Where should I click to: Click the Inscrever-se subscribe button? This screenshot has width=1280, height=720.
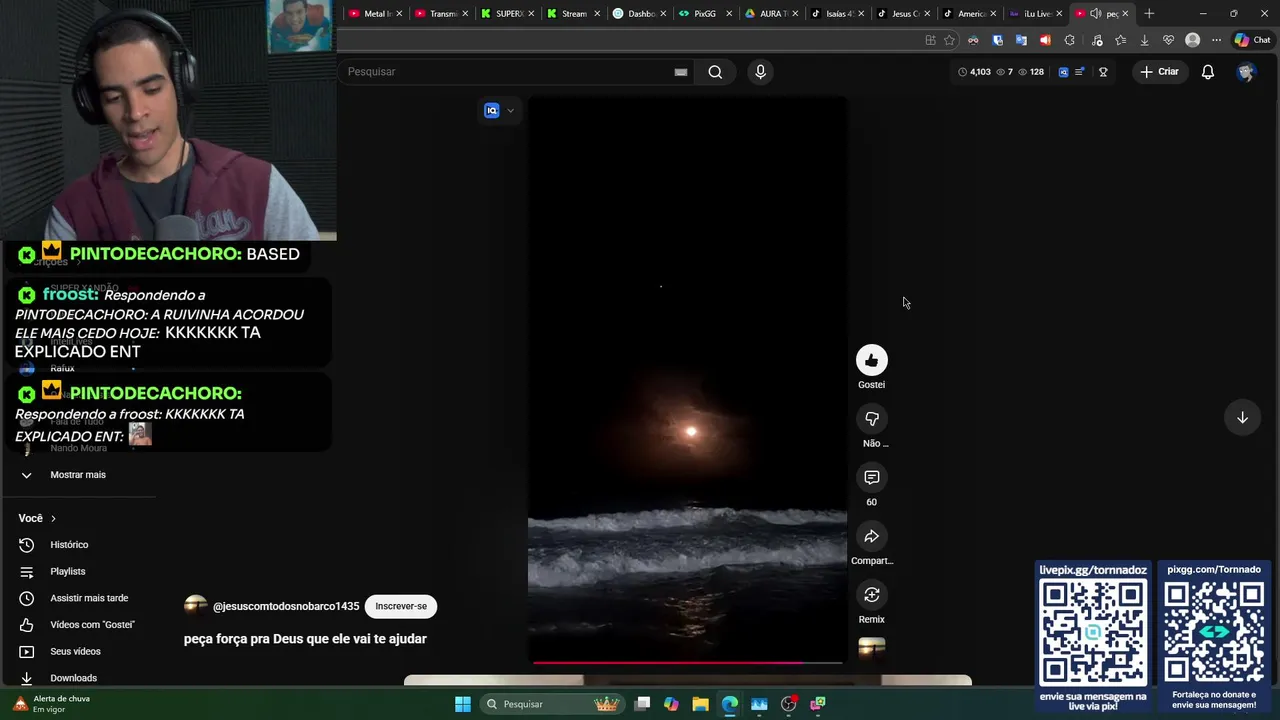pos(401,606)
